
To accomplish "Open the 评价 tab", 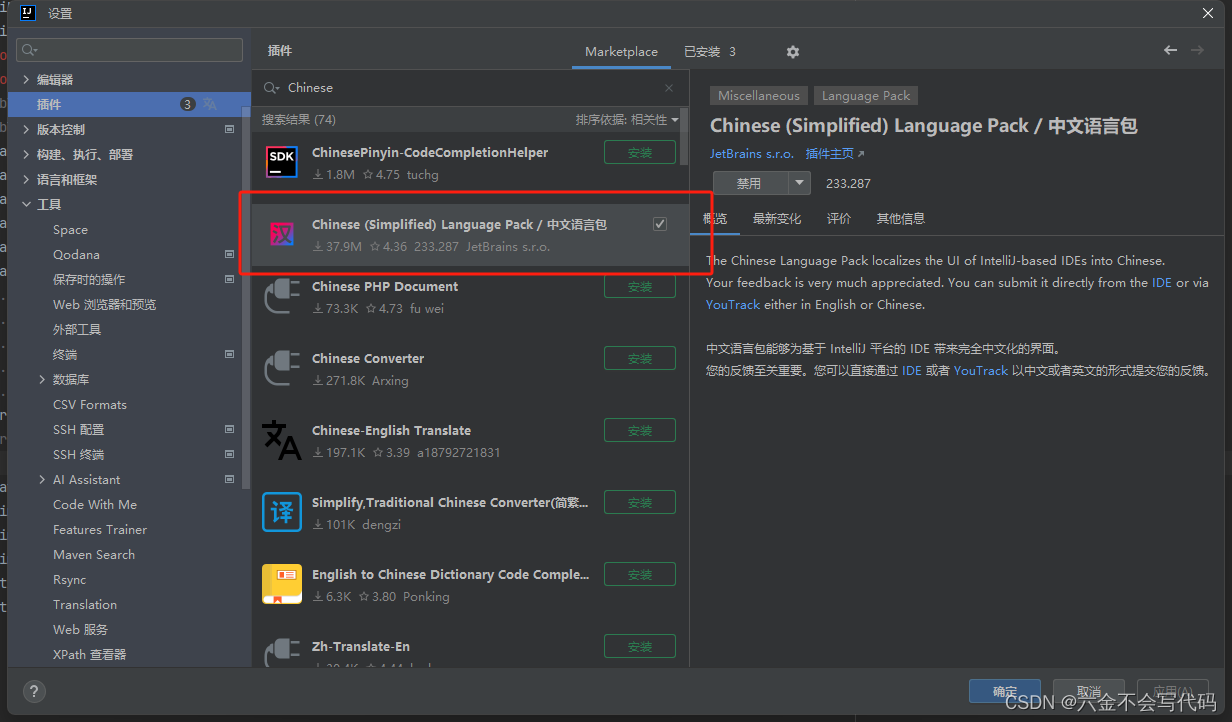I will [x=839, y=218].
